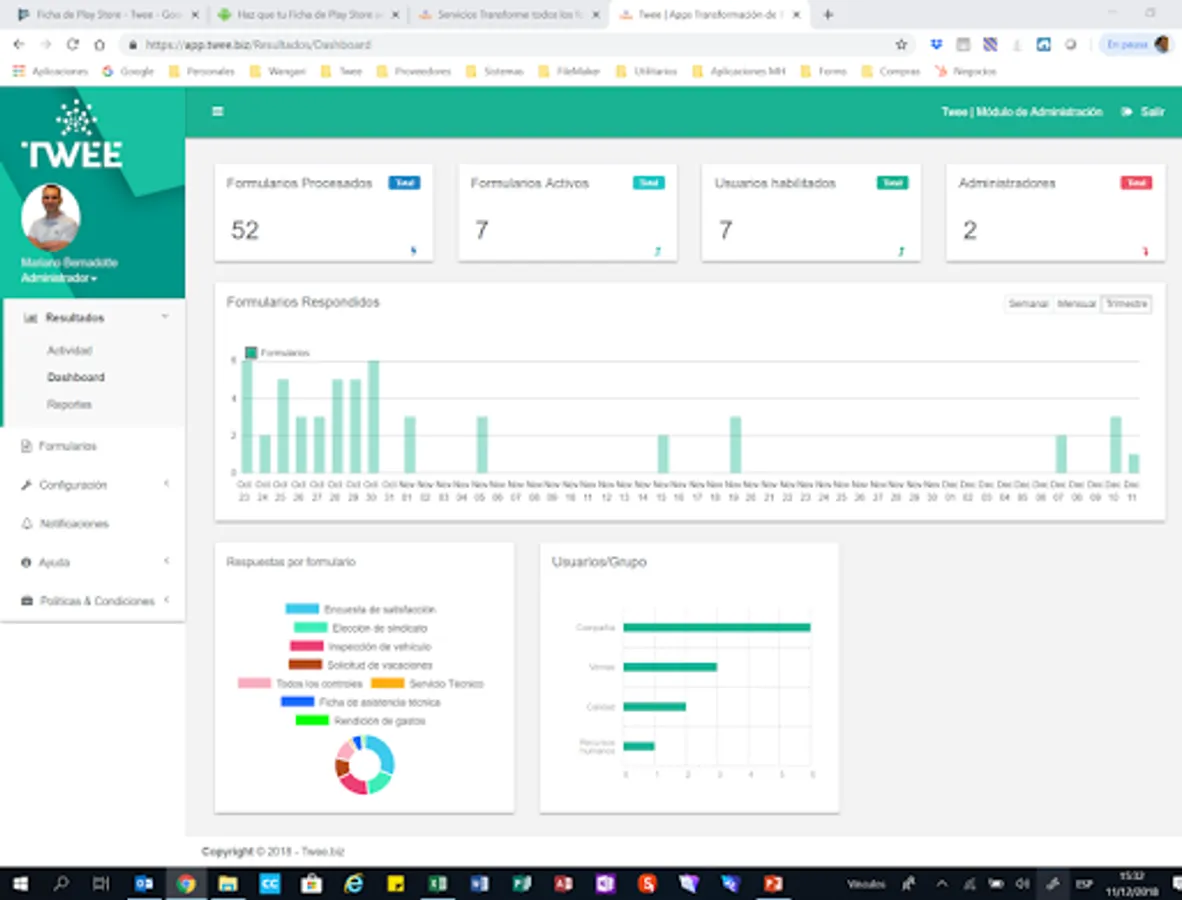Bookmark page with the star icon
This screenshot has height=900, width=1182.
(901, 45)
